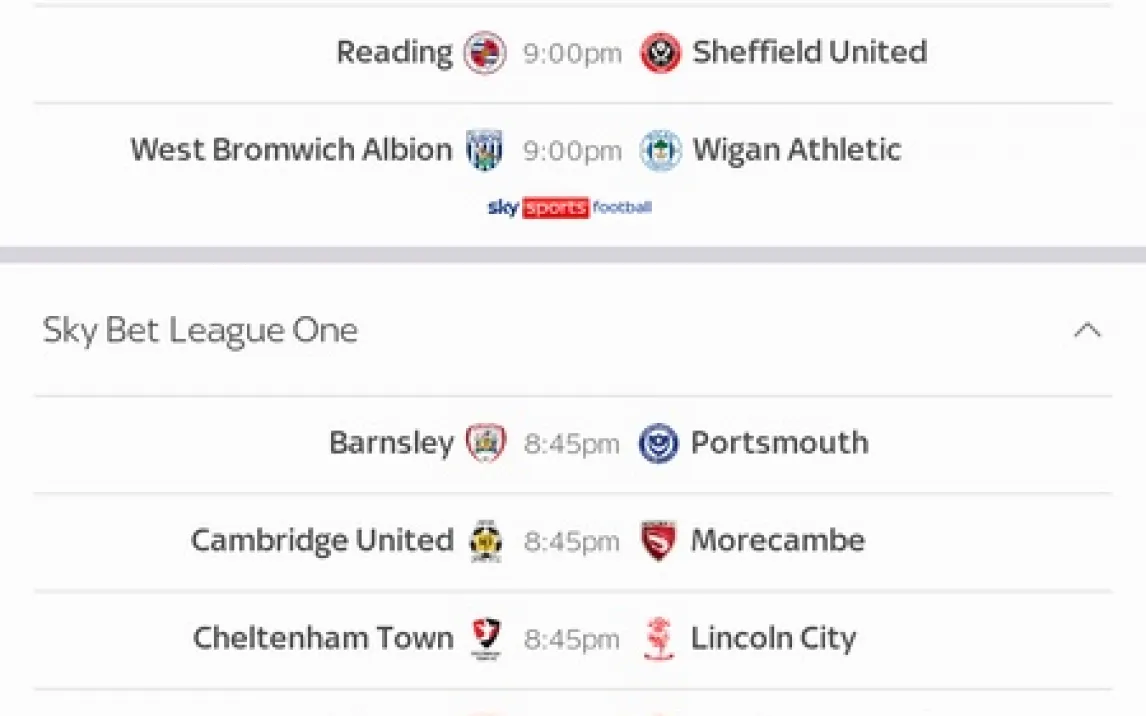
Task: Click the Sky Sports Football logo
Action: 570,208
